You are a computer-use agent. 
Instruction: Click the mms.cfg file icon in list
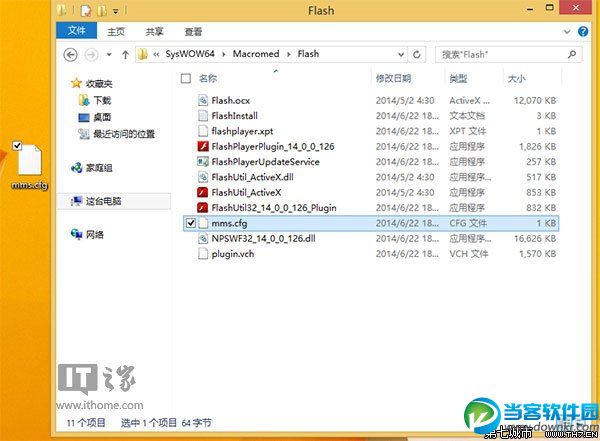tap(203, 223)
